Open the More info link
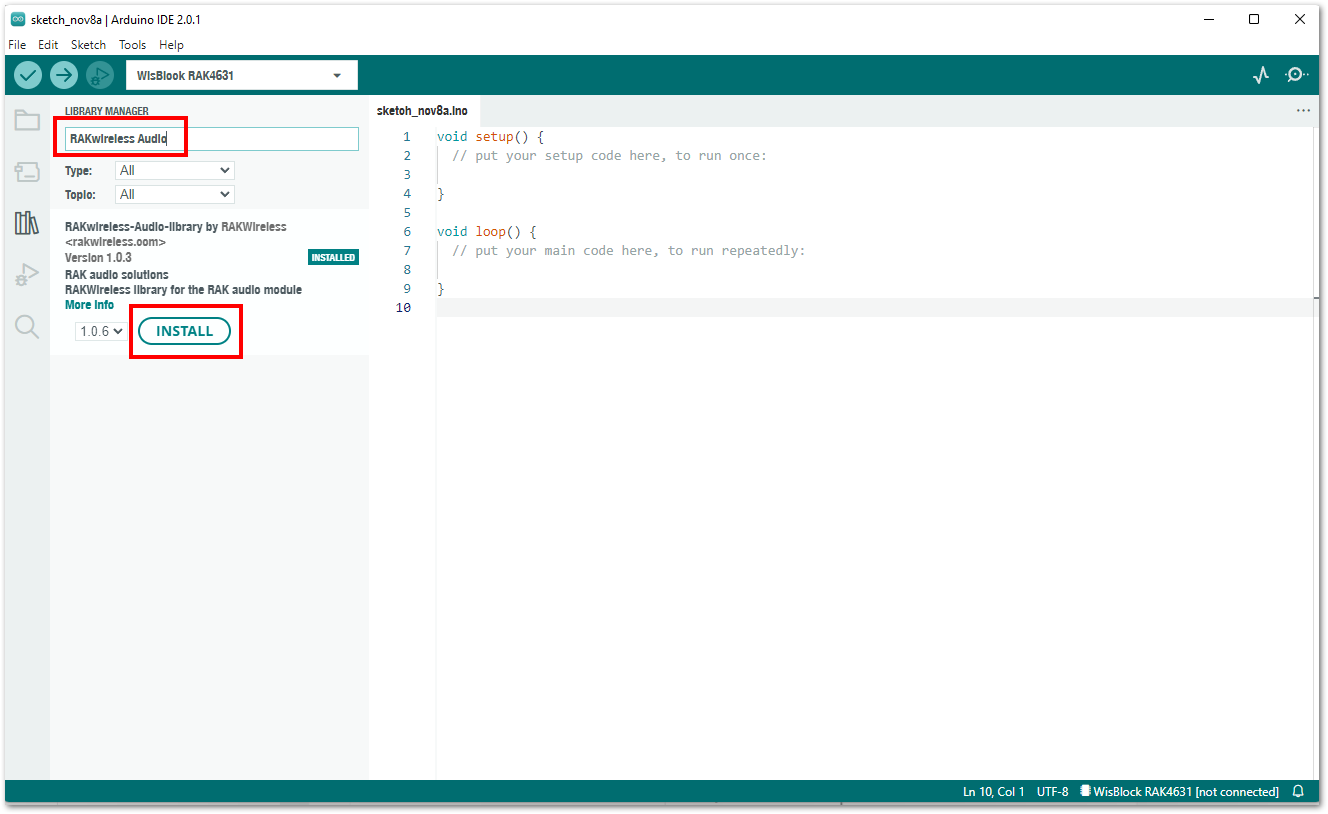This screenshot has width=1328, height=814. pyautogui.click(x=89, y=305)
